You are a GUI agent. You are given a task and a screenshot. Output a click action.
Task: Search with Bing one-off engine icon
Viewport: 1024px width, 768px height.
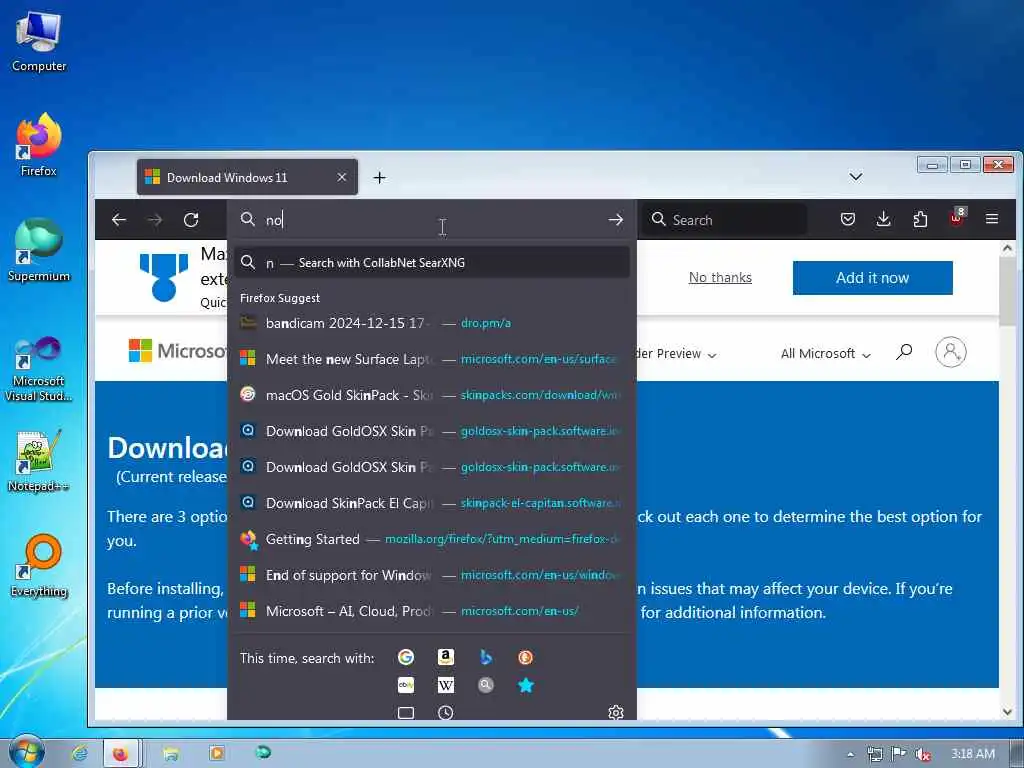tap(485, 657)
